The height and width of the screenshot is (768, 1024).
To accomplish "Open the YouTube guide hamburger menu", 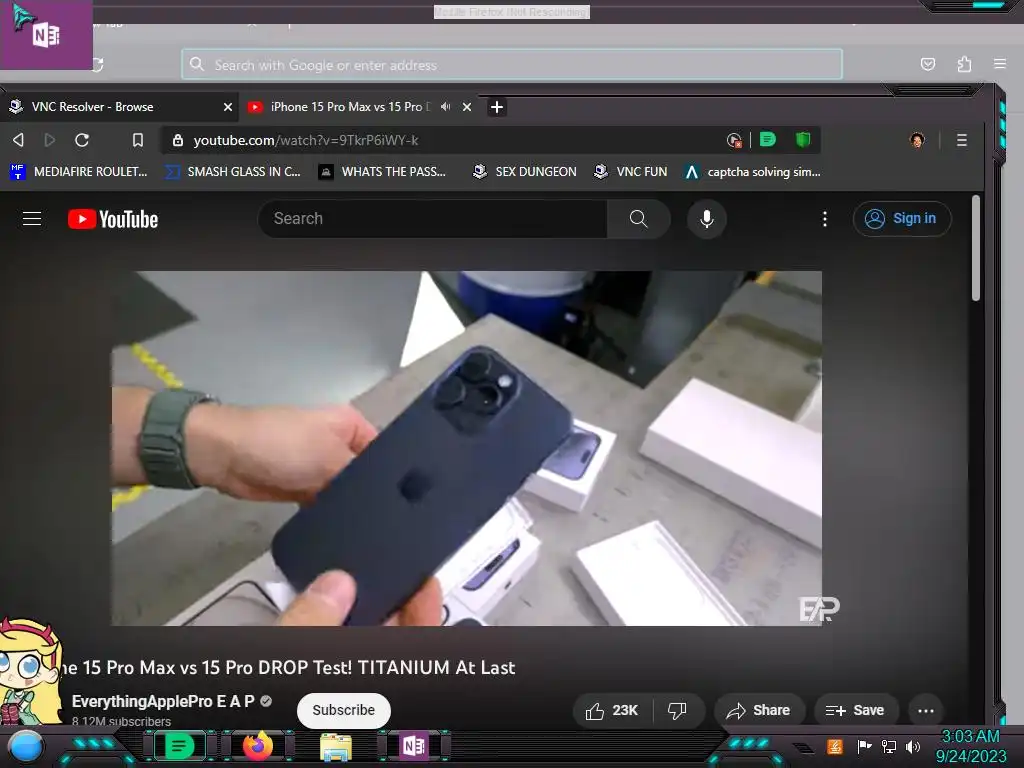I will (32, 219).
